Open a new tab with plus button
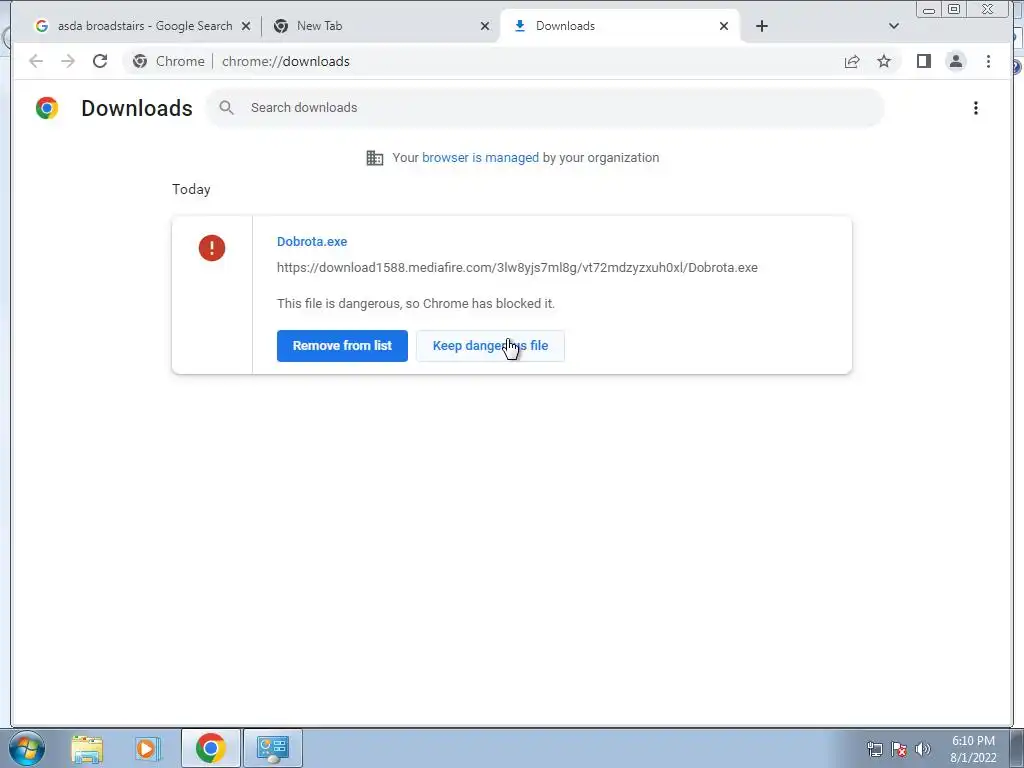Viewport: 1024px width, 768px height. pyautogui.click(x=761, y=26)
